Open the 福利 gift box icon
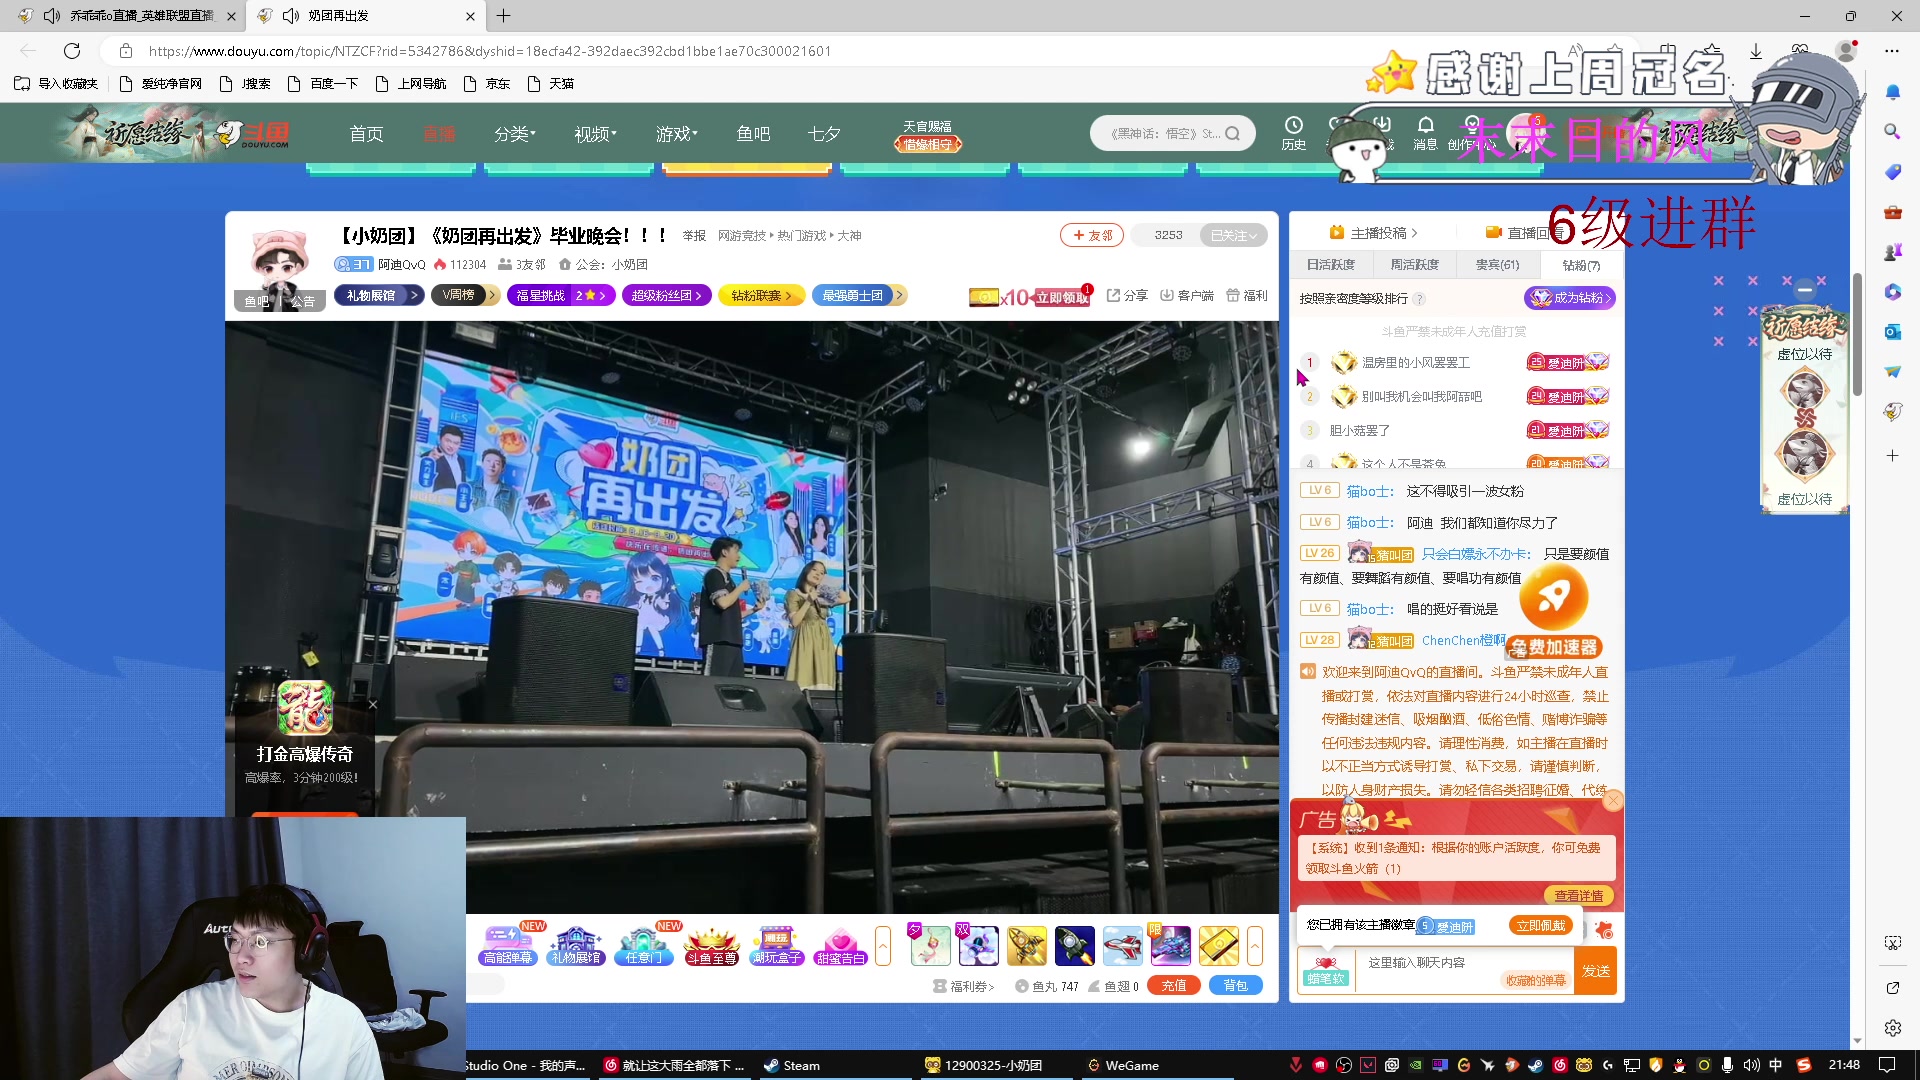Image resolution: width=1920 pixels, height=1080 pixels. [x=1247, y=295]
